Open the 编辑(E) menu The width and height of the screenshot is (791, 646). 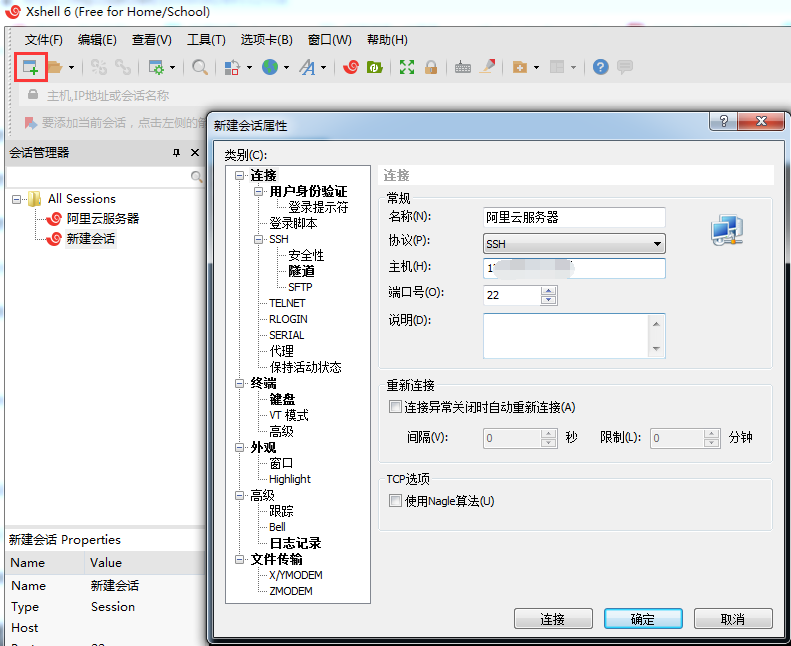[x=97, y=40]
